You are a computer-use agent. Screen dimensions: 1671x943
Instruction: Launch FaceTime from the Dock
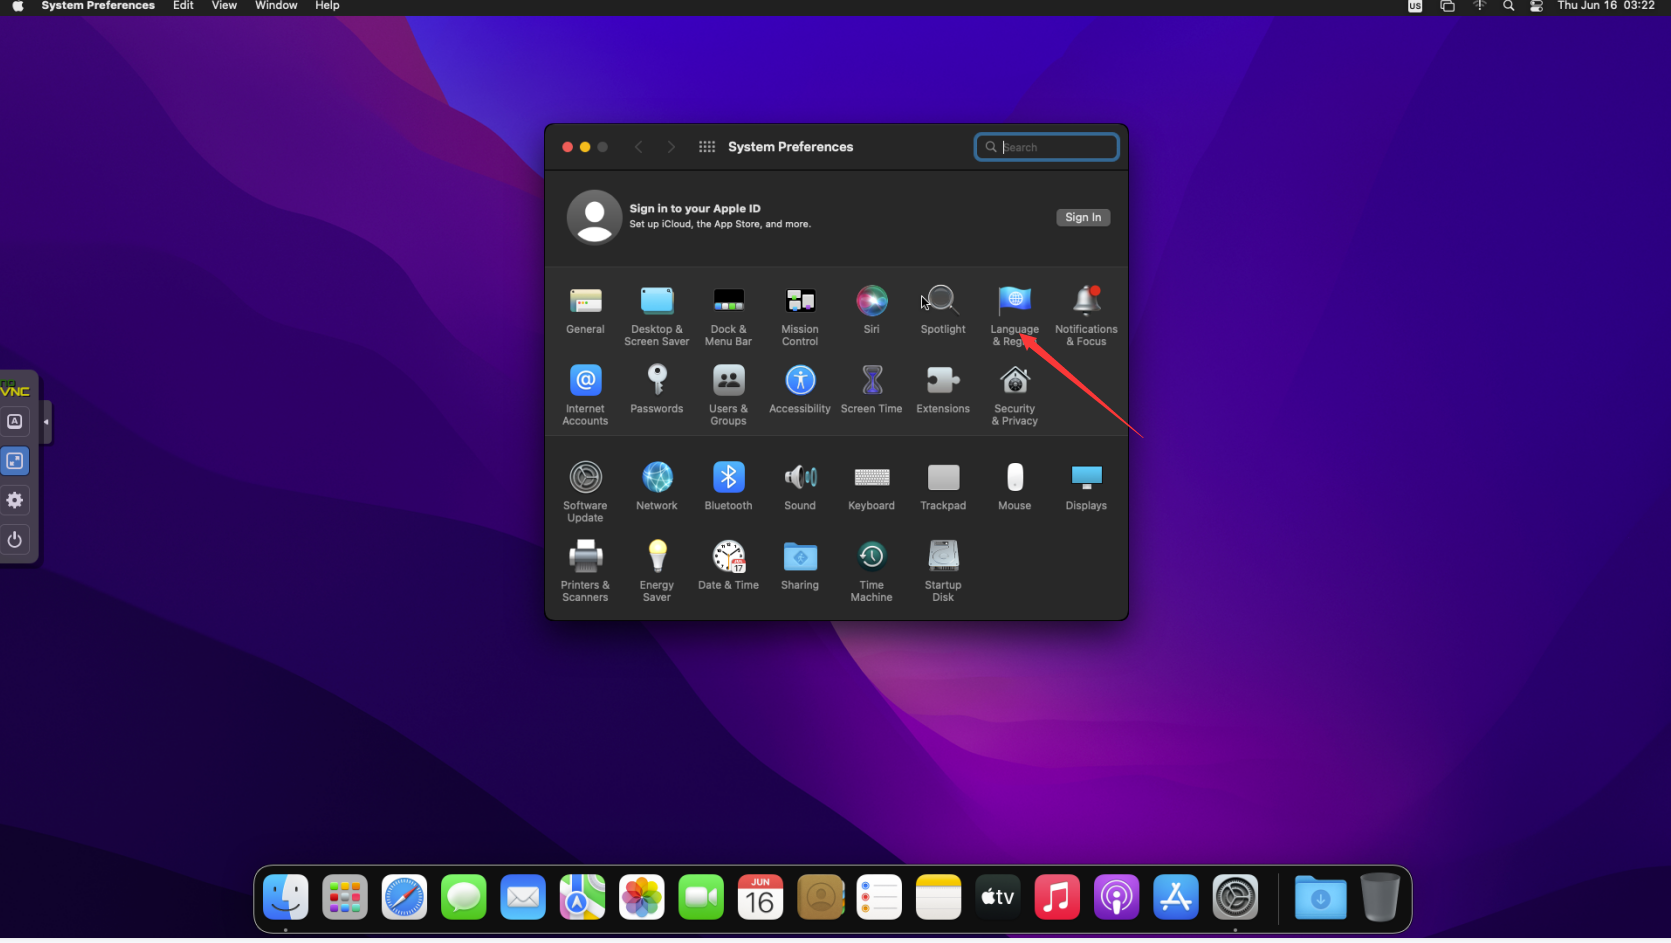click(x=701, y=898)
